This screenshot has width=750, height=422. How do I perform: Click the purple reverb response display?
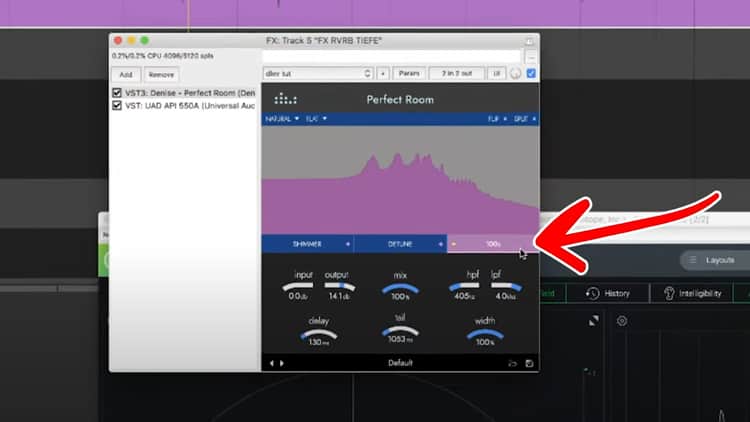click(400, 180)
